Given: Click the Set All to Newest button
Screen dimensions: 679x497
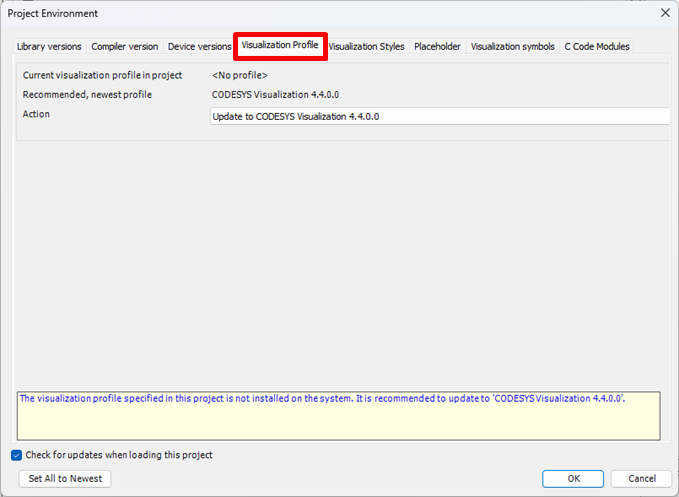Looking at the screenshot, I should click(65, 478).
